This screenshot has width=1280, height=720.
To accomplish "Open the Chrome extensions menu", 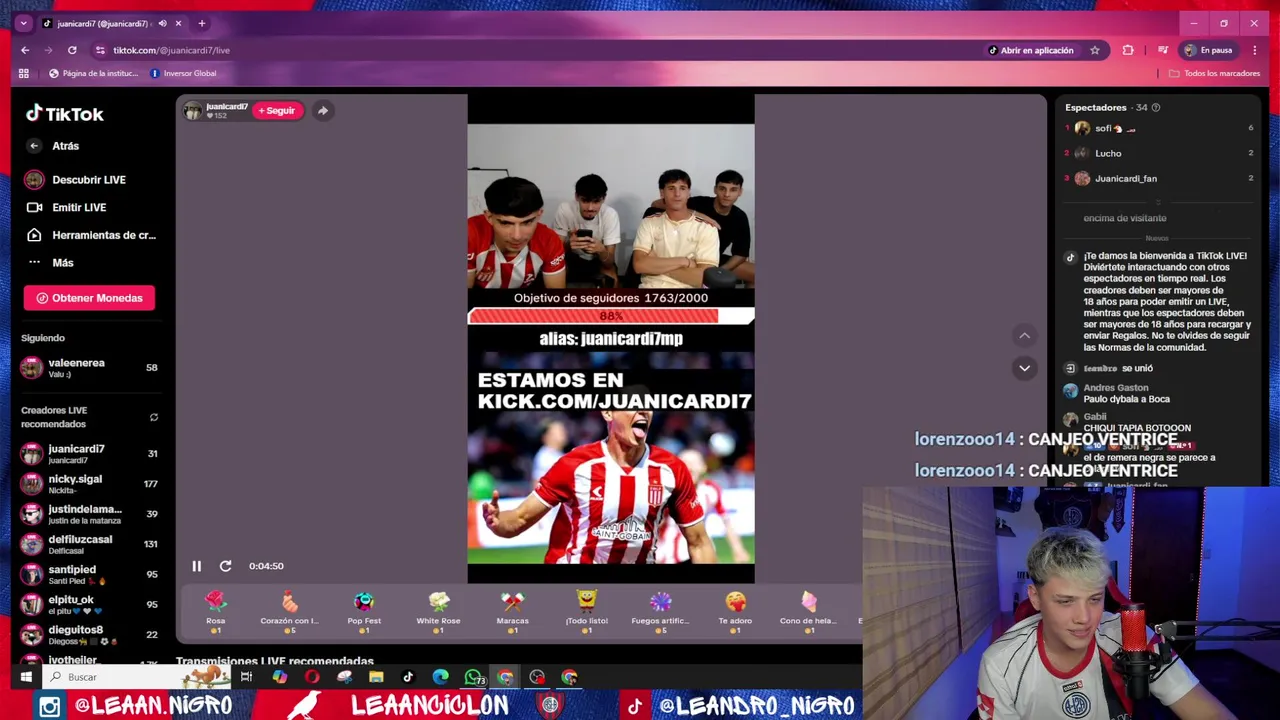I will pyautogui.click(x=1128, y=50).
